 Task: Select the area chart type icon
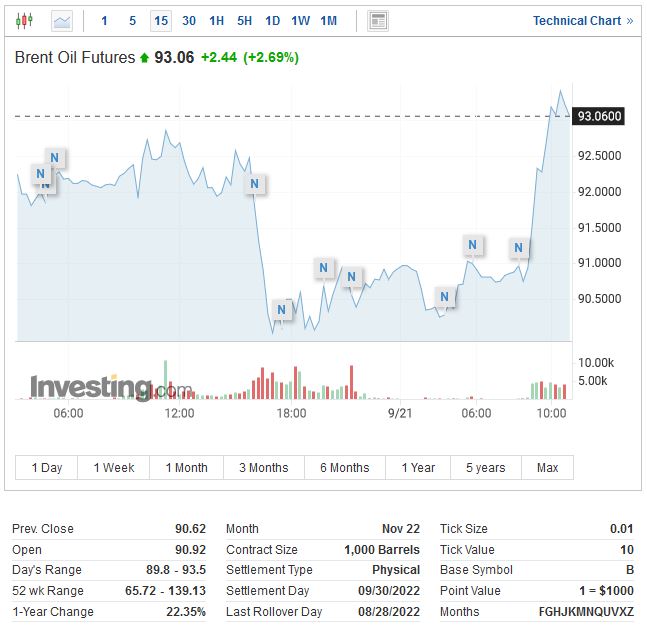click(62, 20)
